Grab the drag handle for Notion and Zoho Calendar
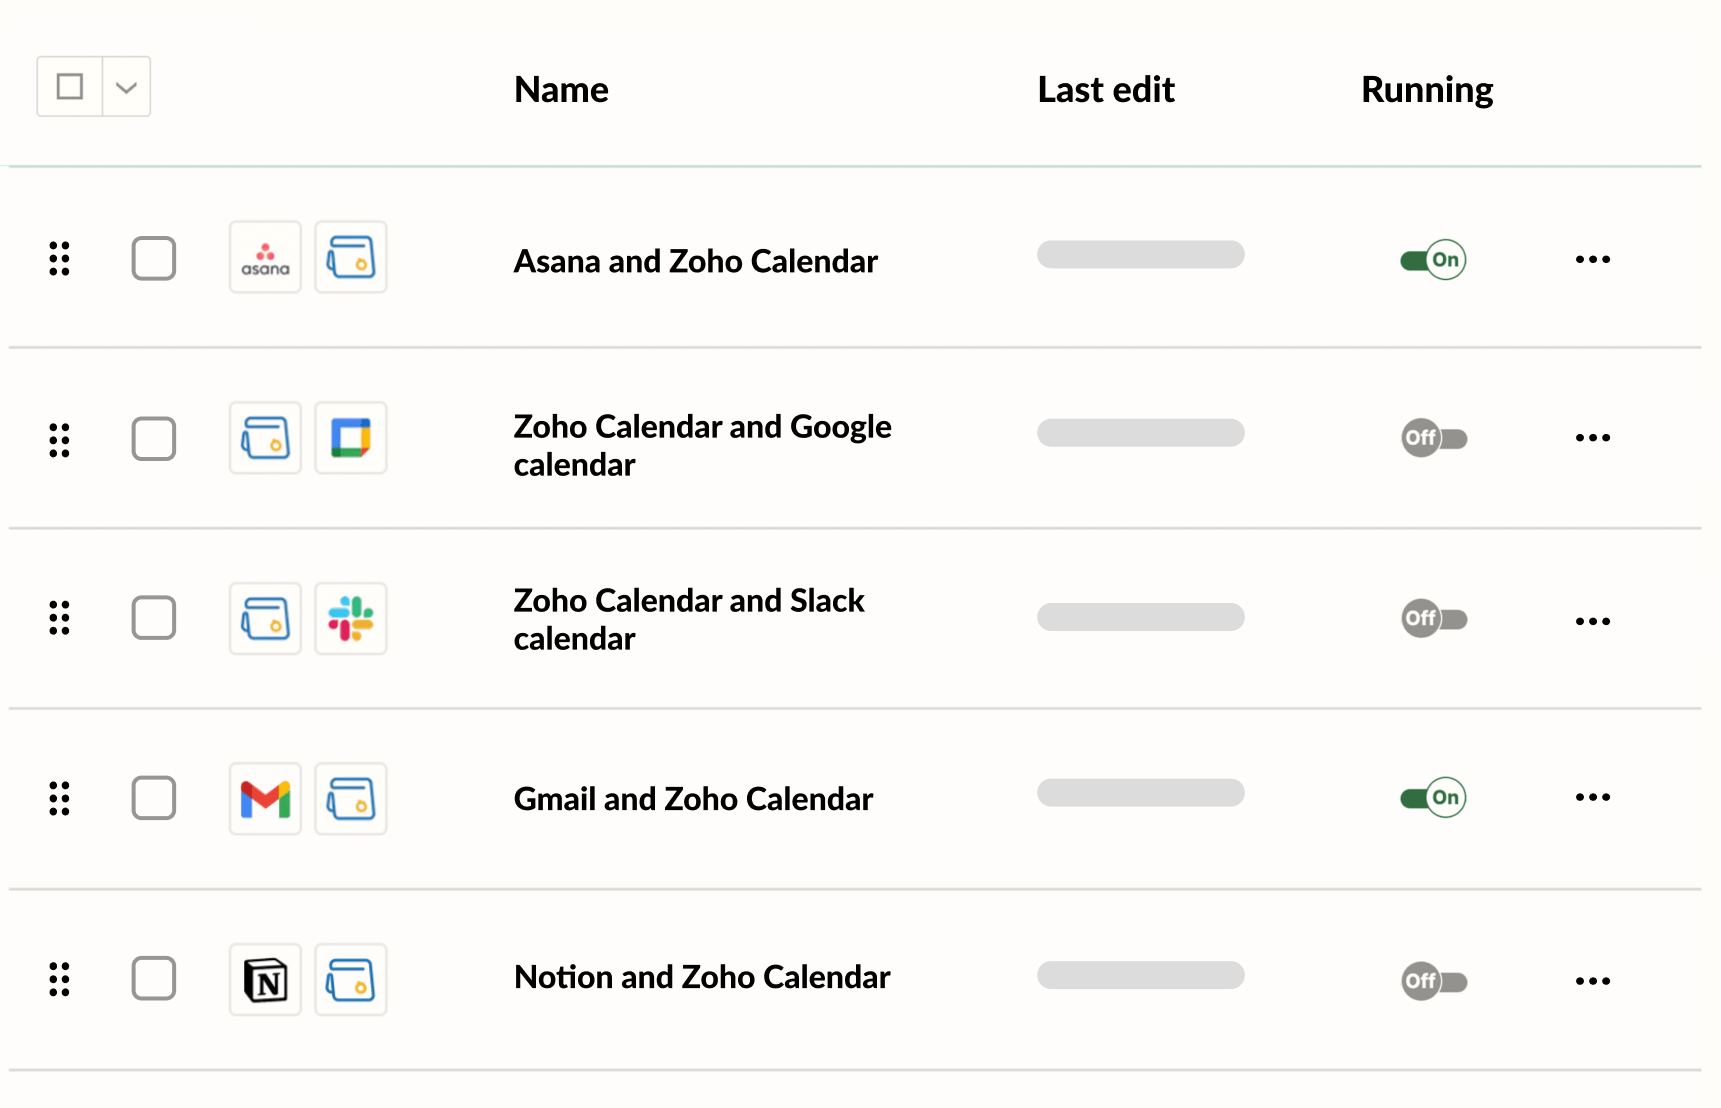This screenshot has height=1108, width=1721. tap(59, 980)
